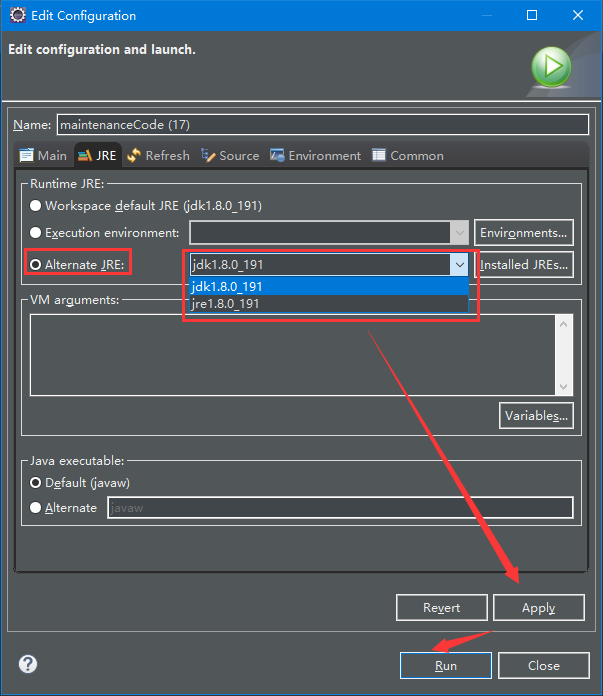Click VM arguments scrollbar up arrow
Screen dimensions: 603x696
pyautogui.click(x=563, y=324)
